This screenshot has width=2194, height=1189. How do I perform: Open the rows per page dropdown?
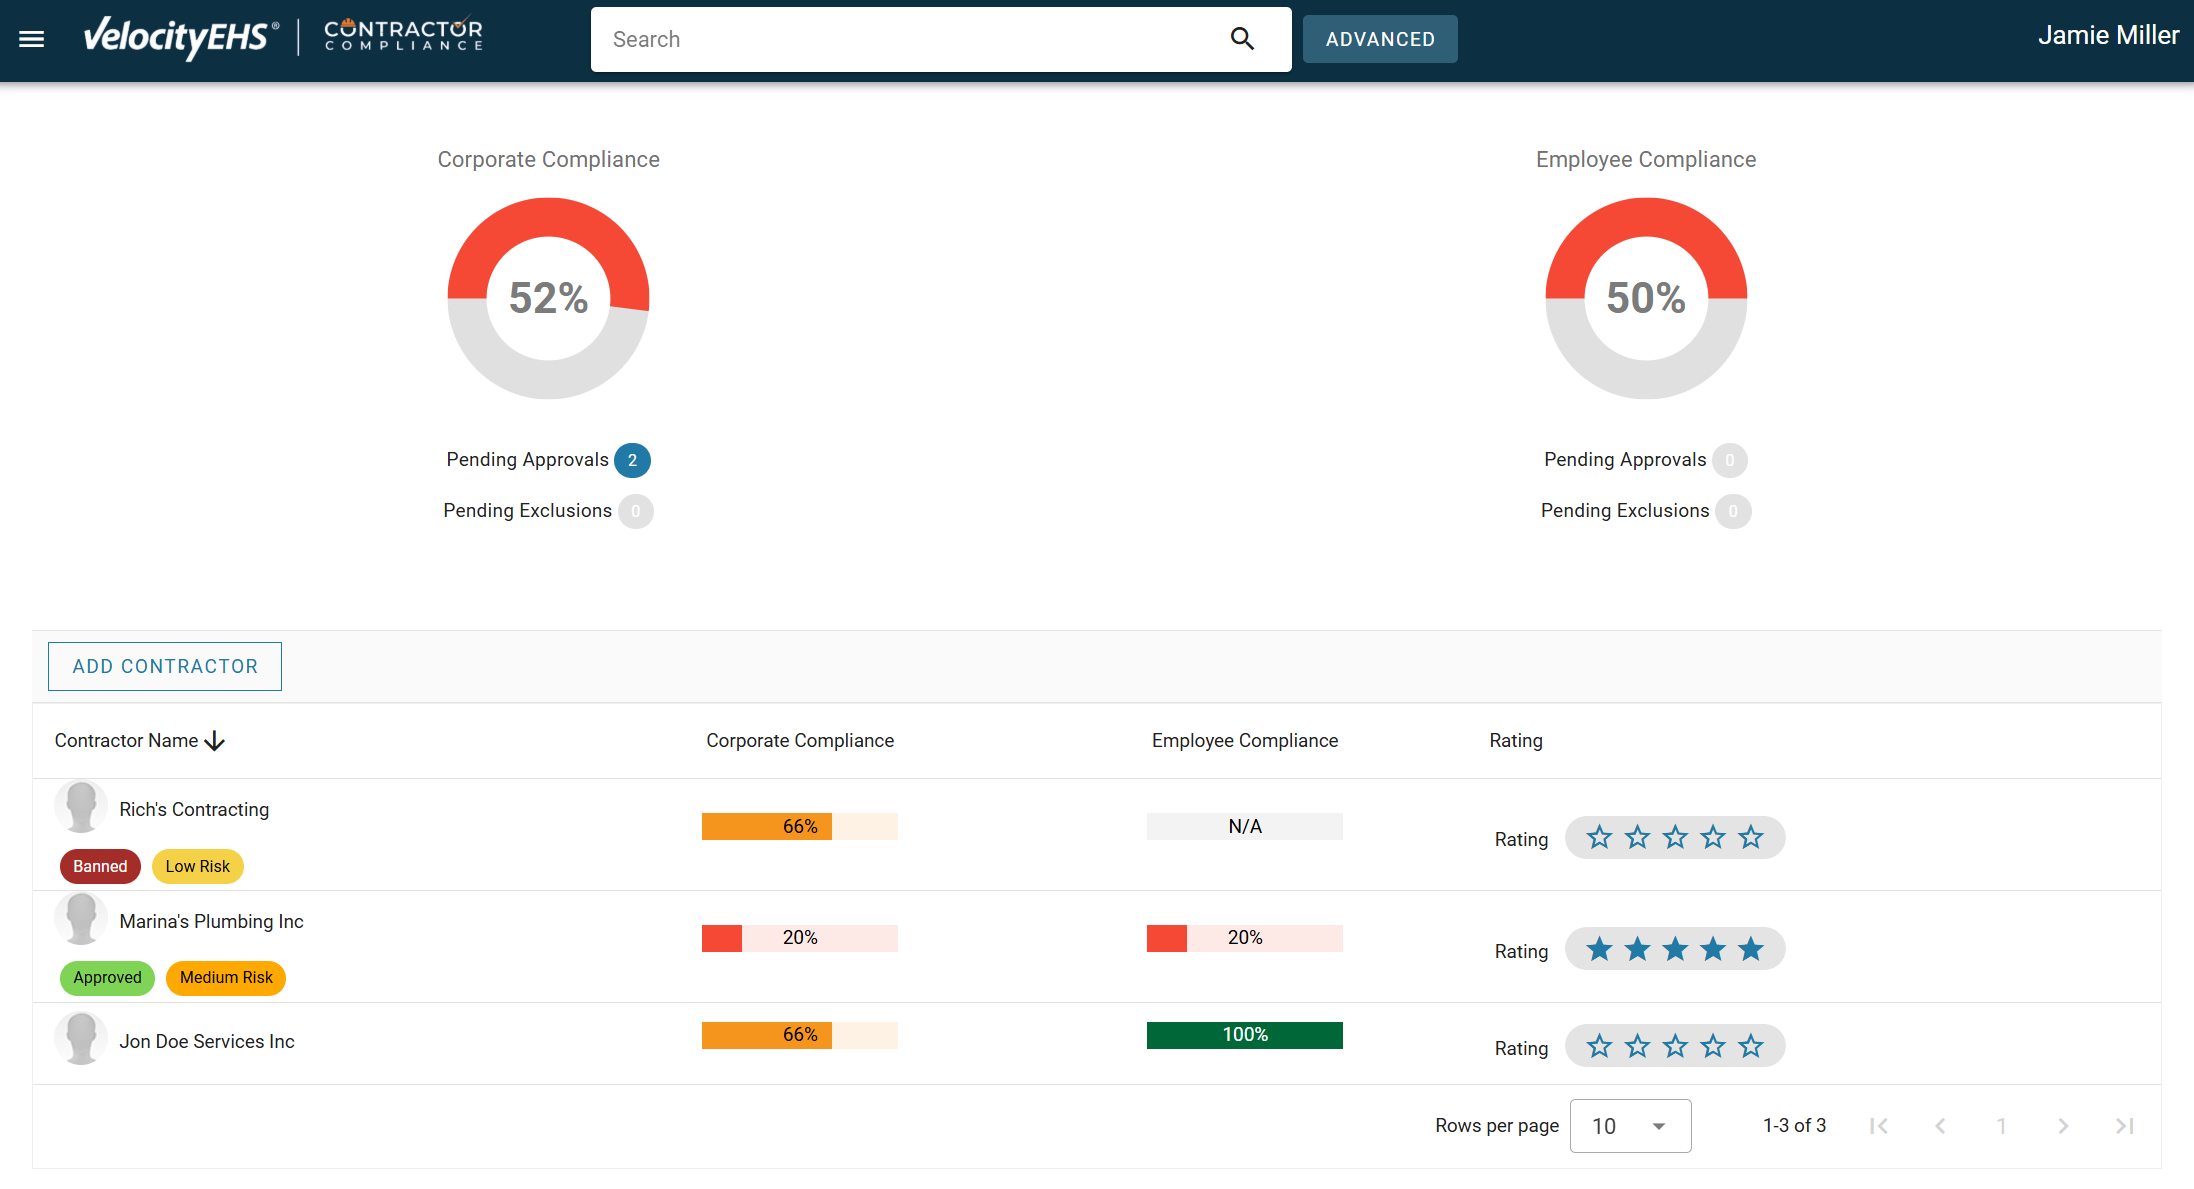(1630, 1125)
